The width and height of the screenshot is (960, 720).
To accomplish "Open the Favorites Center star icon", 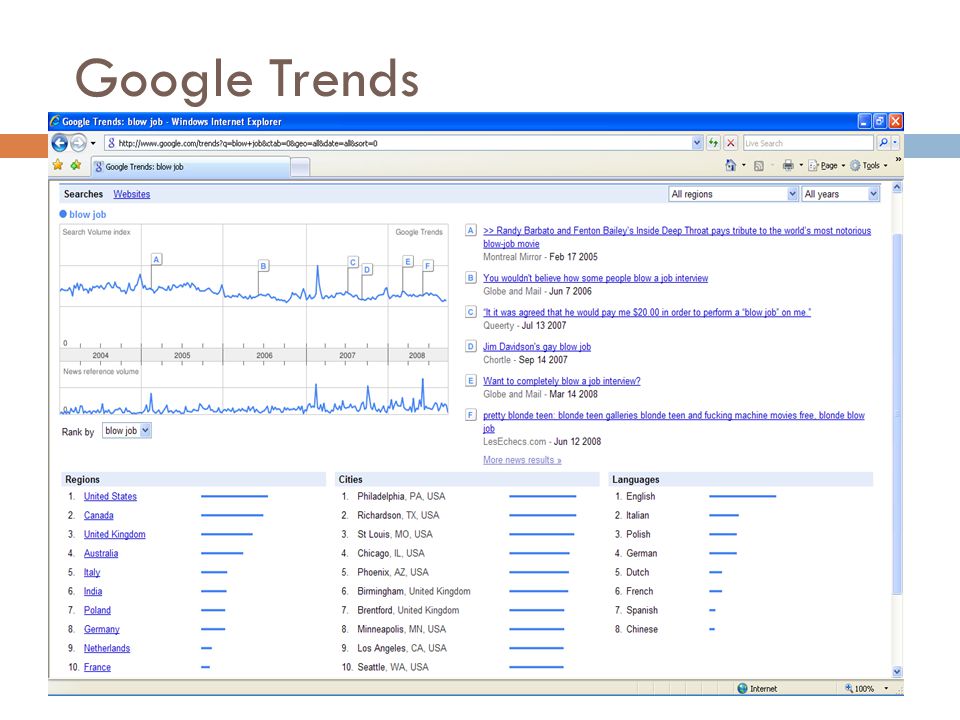I will pyautogui.click(x=58, y=165).
